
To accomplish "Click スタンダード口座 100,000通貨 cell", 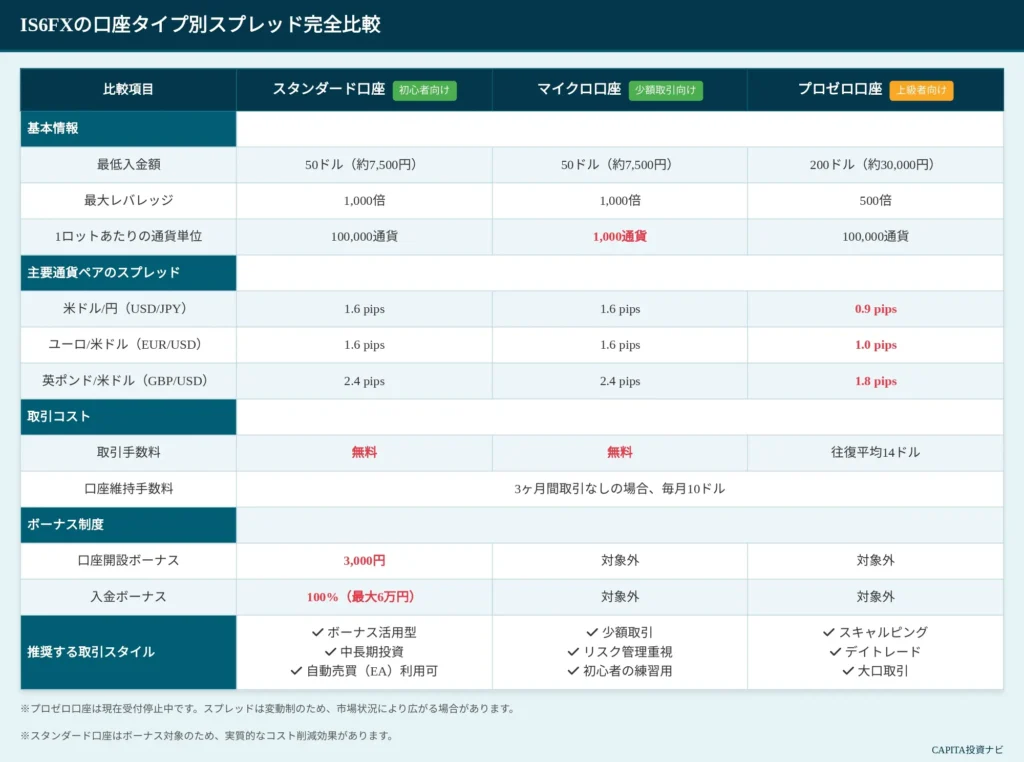I will point(364,236).
